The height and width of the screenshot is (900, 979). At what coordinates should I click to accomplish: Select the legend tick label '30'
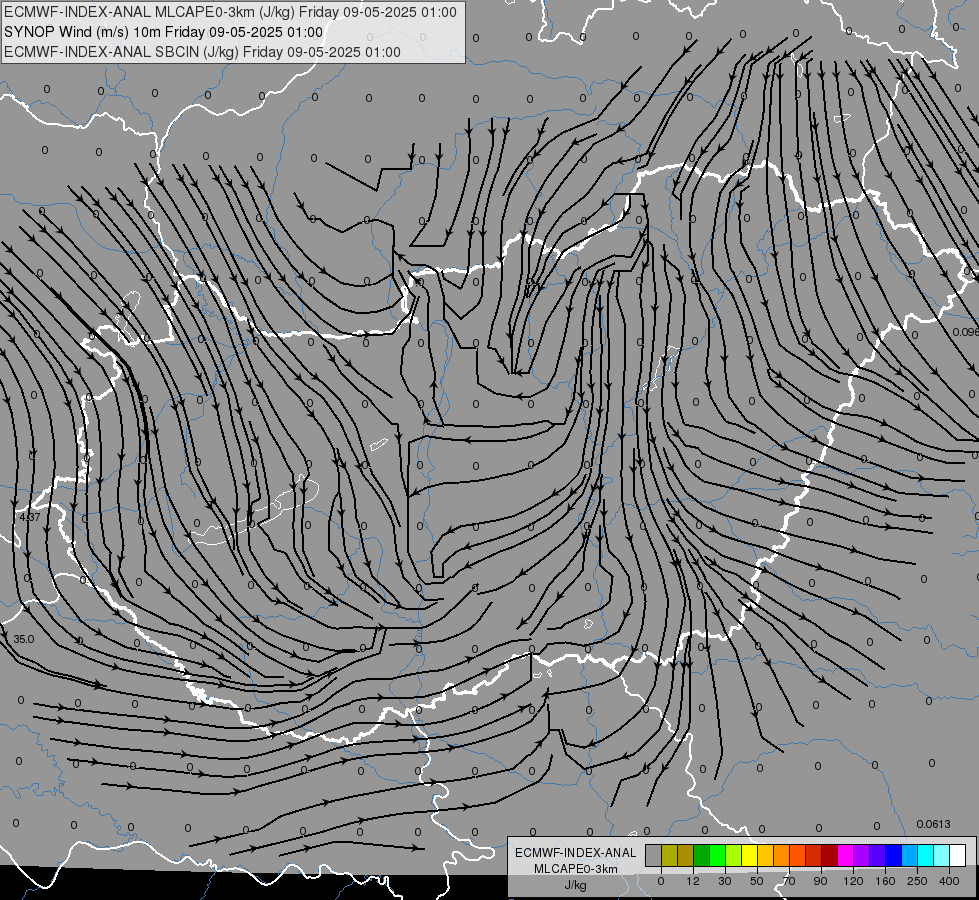point(725,881)
